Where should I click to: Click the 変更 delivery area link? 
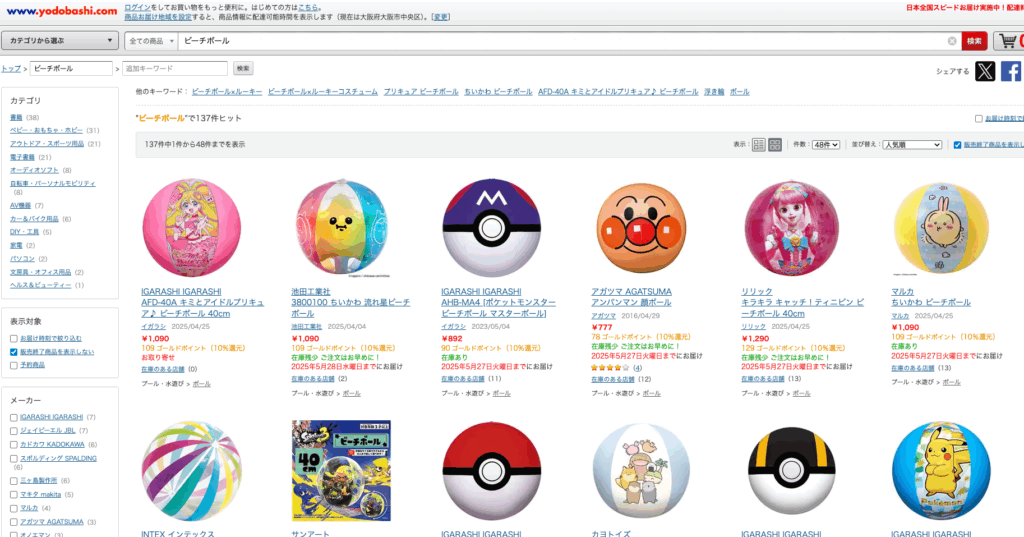(x=441, y=17)
